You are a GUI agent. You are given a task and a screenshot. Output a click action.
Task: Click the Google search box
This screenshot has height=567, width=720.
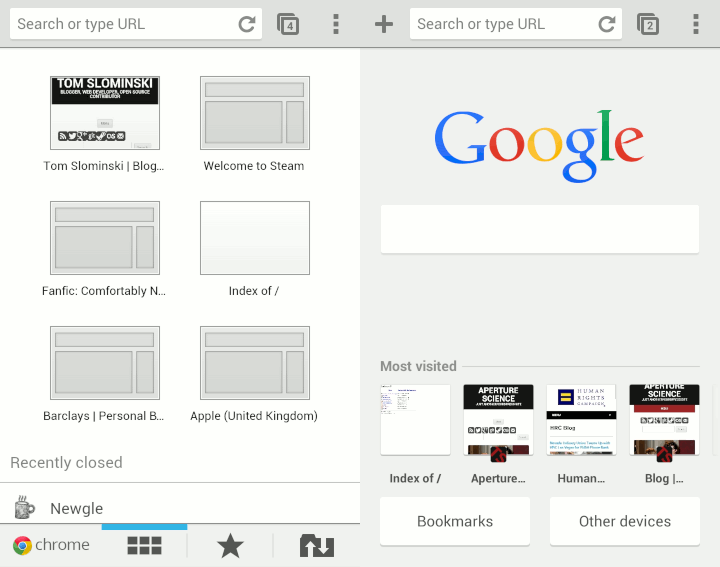click(540, 229)
